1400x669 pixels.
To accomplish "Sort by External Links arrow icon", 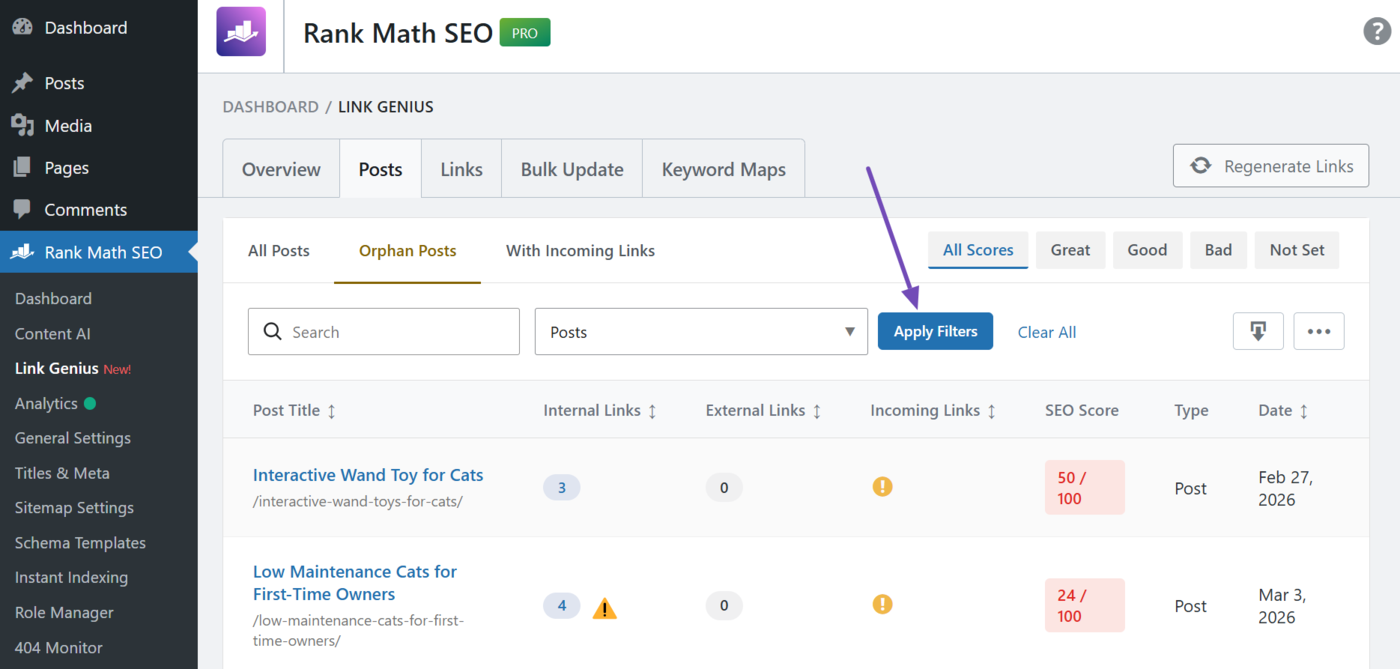I will point(817,411).
